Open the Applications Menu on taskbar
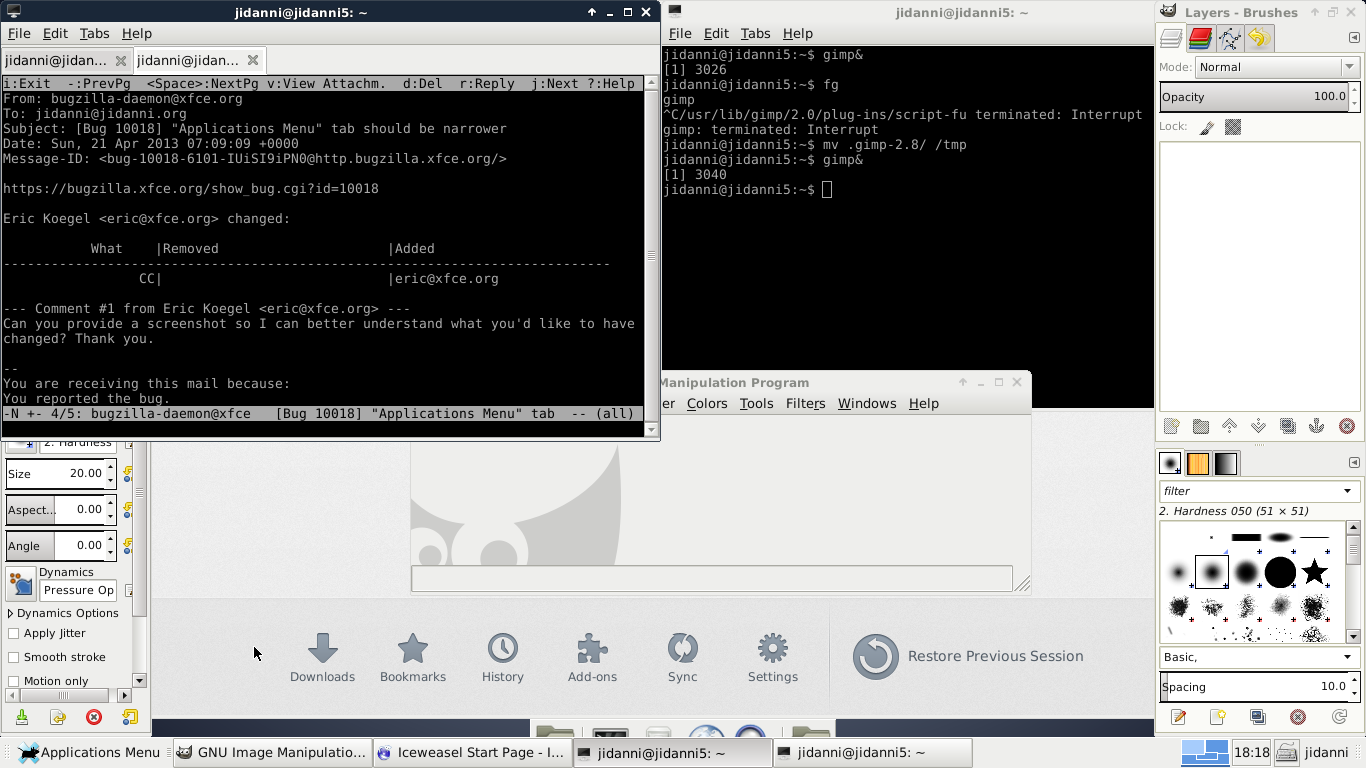 click(88, 752)
